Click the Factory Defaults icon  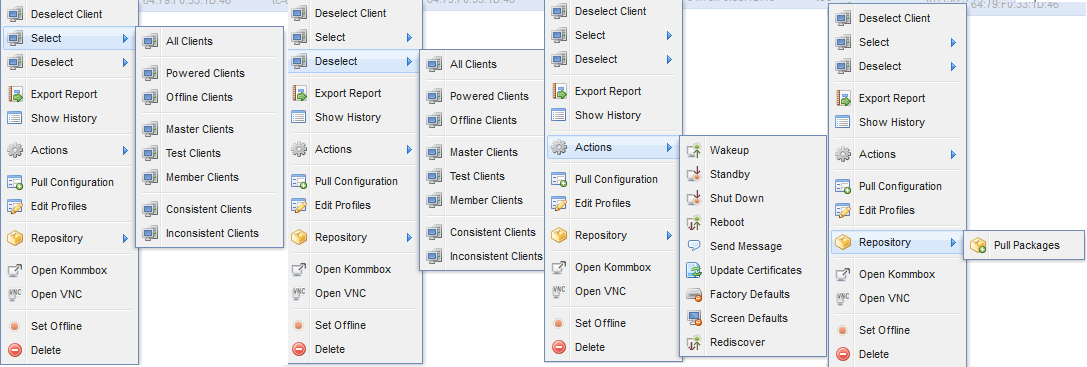[x=695, y=294]
